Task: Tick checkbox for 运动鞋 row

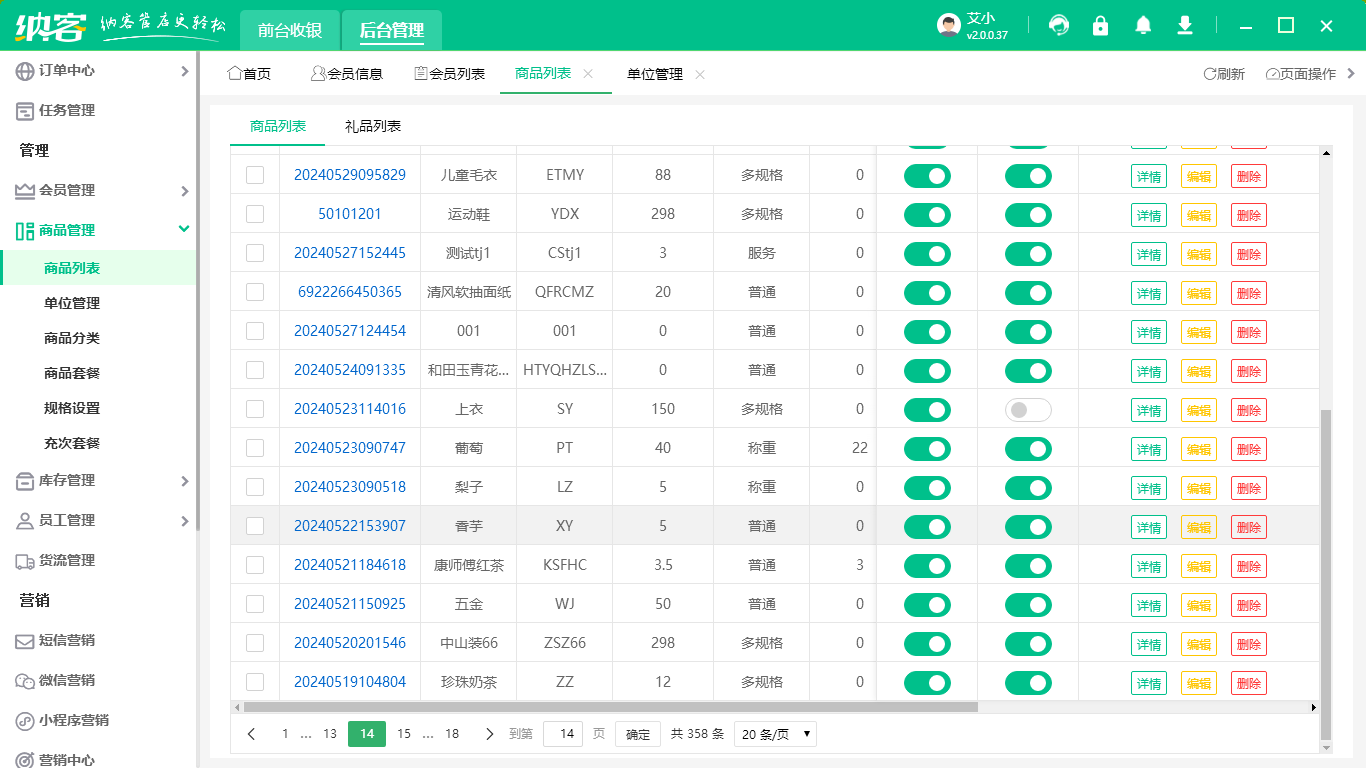Action: click(255, 214)
